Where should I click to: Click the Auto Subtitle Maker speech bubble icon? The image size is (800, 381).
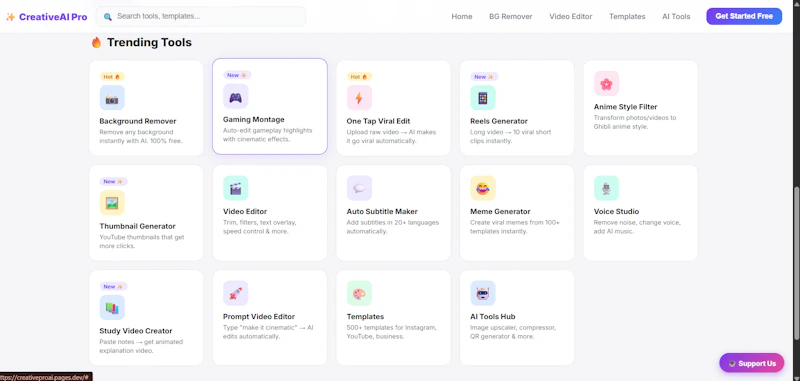click(x=359, y=188)
